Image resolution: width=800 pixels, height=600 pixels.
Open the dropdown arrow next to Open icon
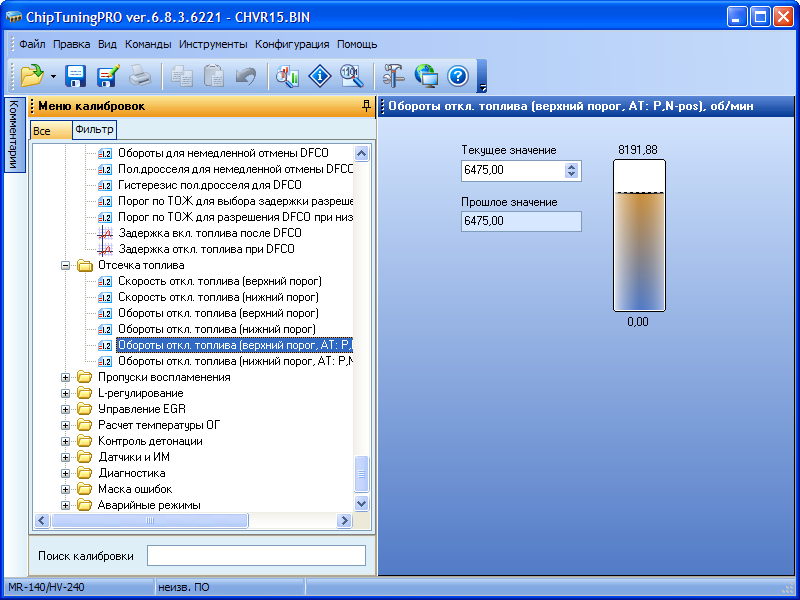[52, 77]
